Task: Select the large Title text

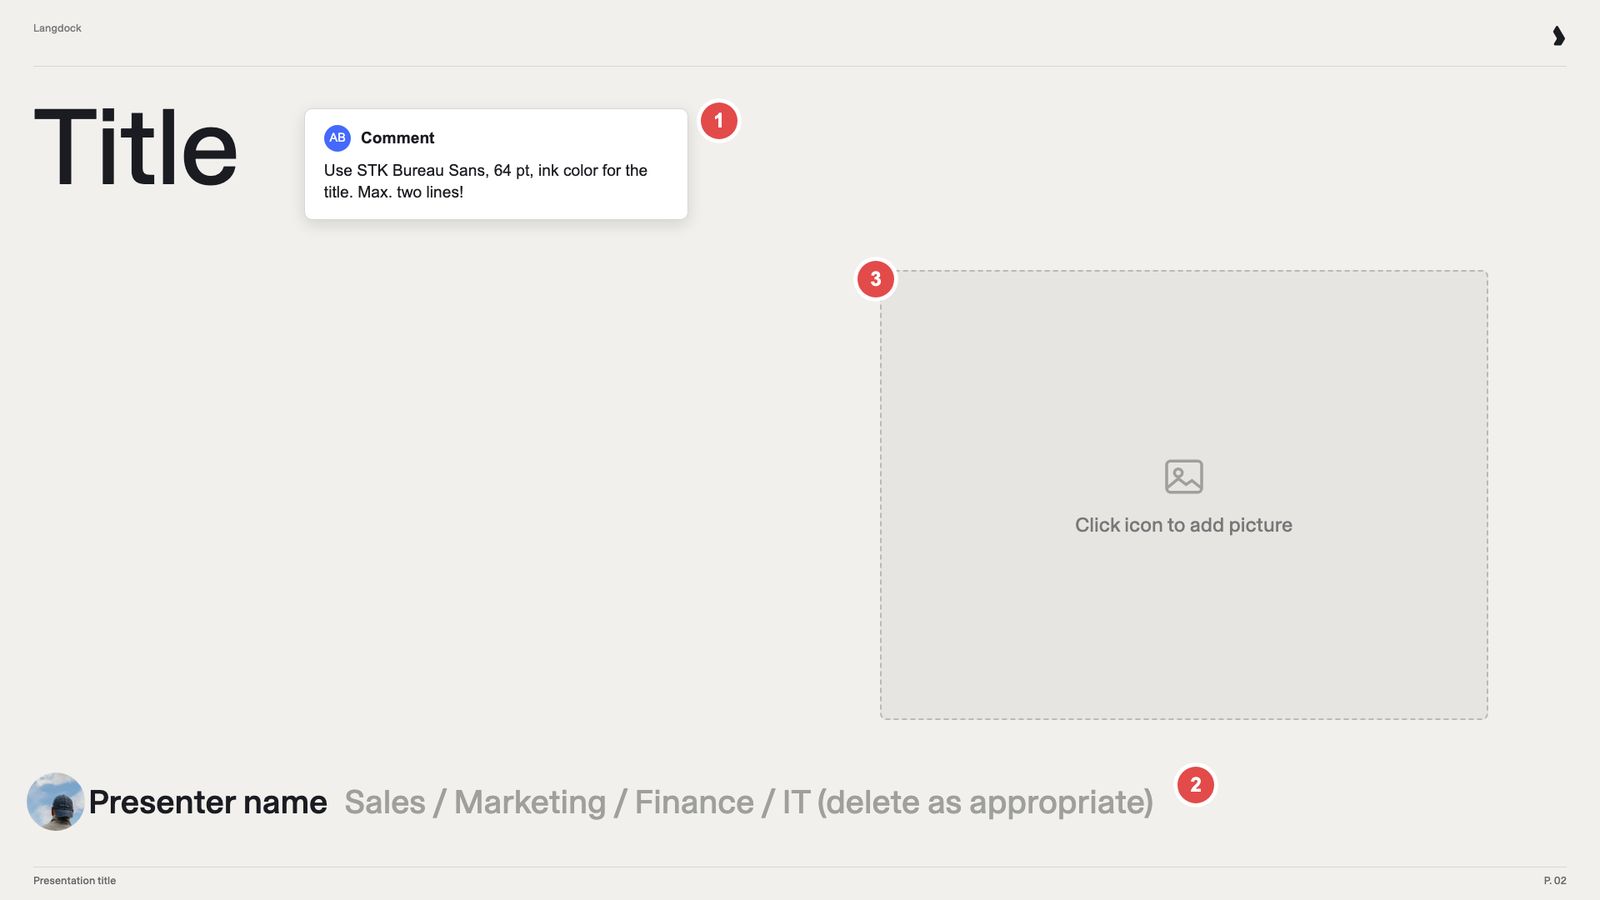Action: click(x=136, y=148)
